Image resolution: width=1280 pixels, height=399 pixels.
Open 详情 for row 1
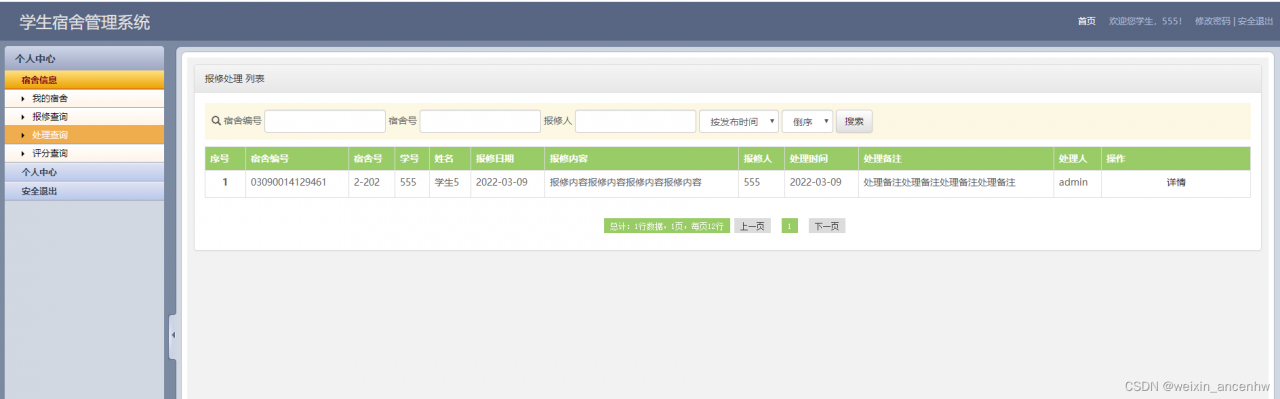point(1175,183)
